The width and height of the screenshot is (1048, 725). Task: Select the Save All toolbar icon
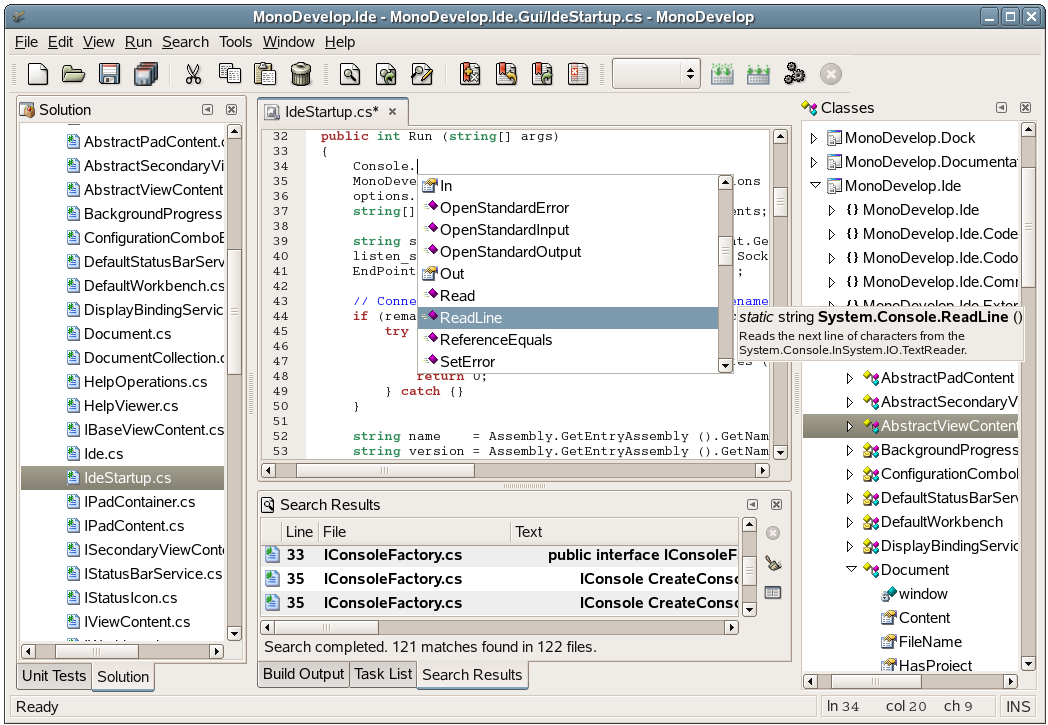tap(147, 74)
